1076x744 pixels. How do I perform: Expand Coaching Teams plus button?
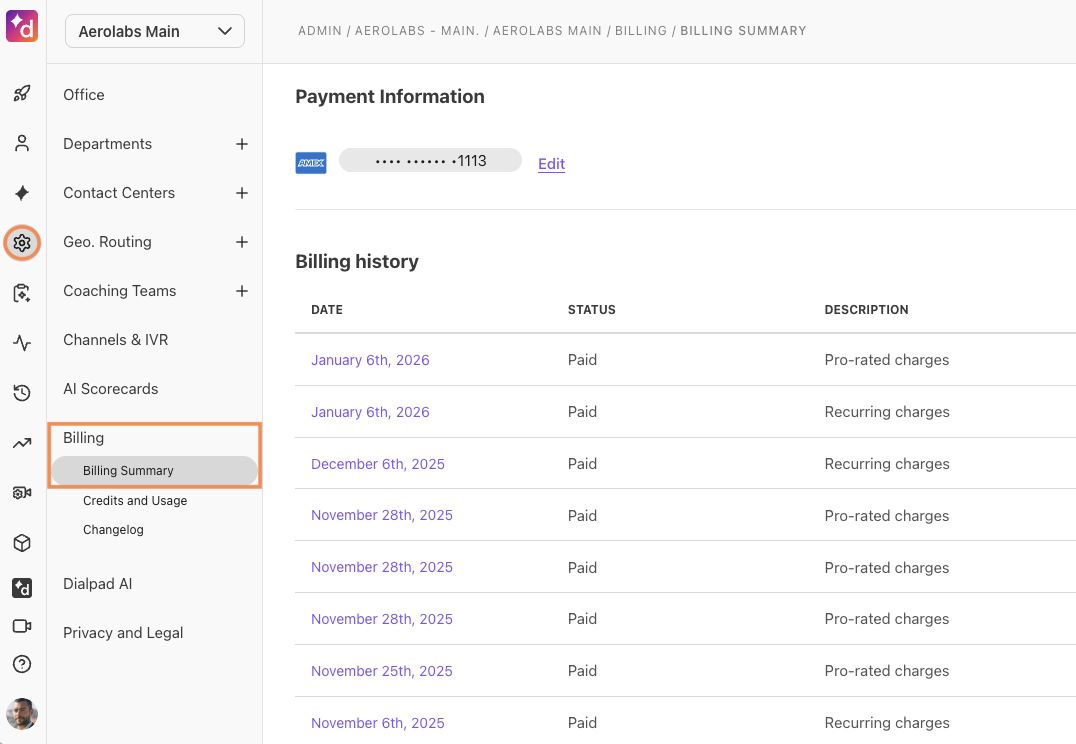pos(241,291)
